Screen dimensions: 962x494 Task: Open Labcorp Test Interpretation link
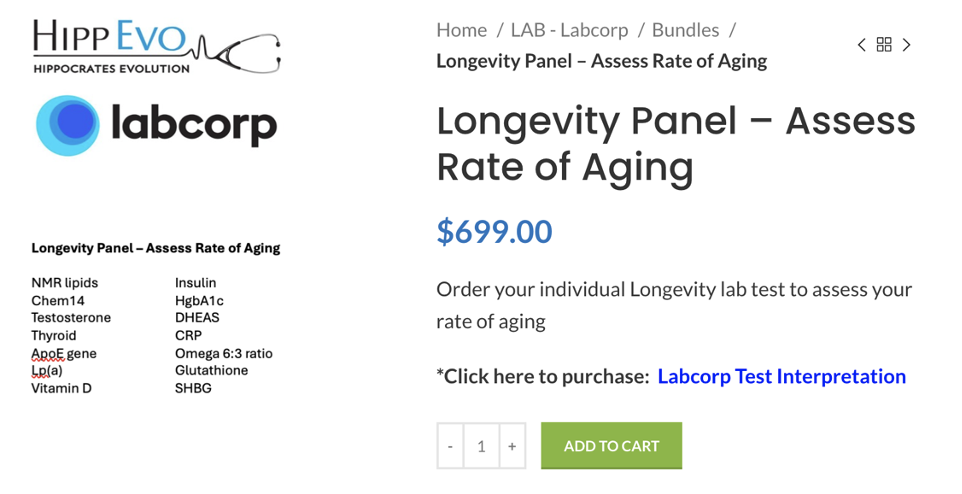click(x=782, y=376)
